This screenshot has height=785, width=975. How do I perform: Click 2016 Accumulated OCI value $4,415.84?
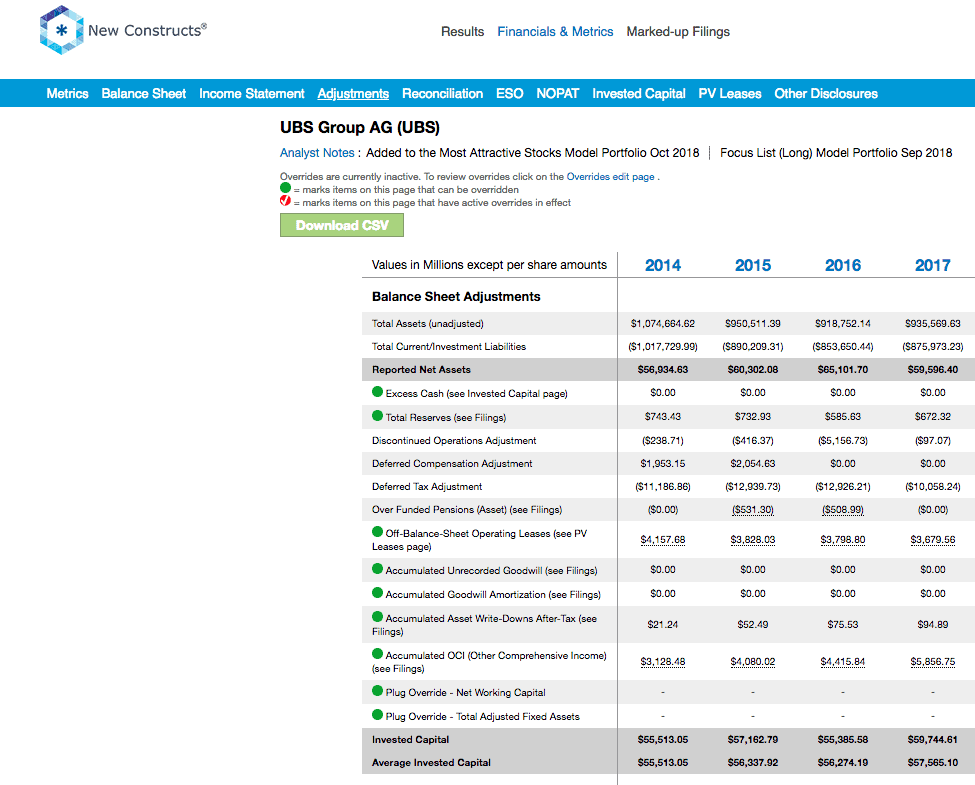click(843, 662)
